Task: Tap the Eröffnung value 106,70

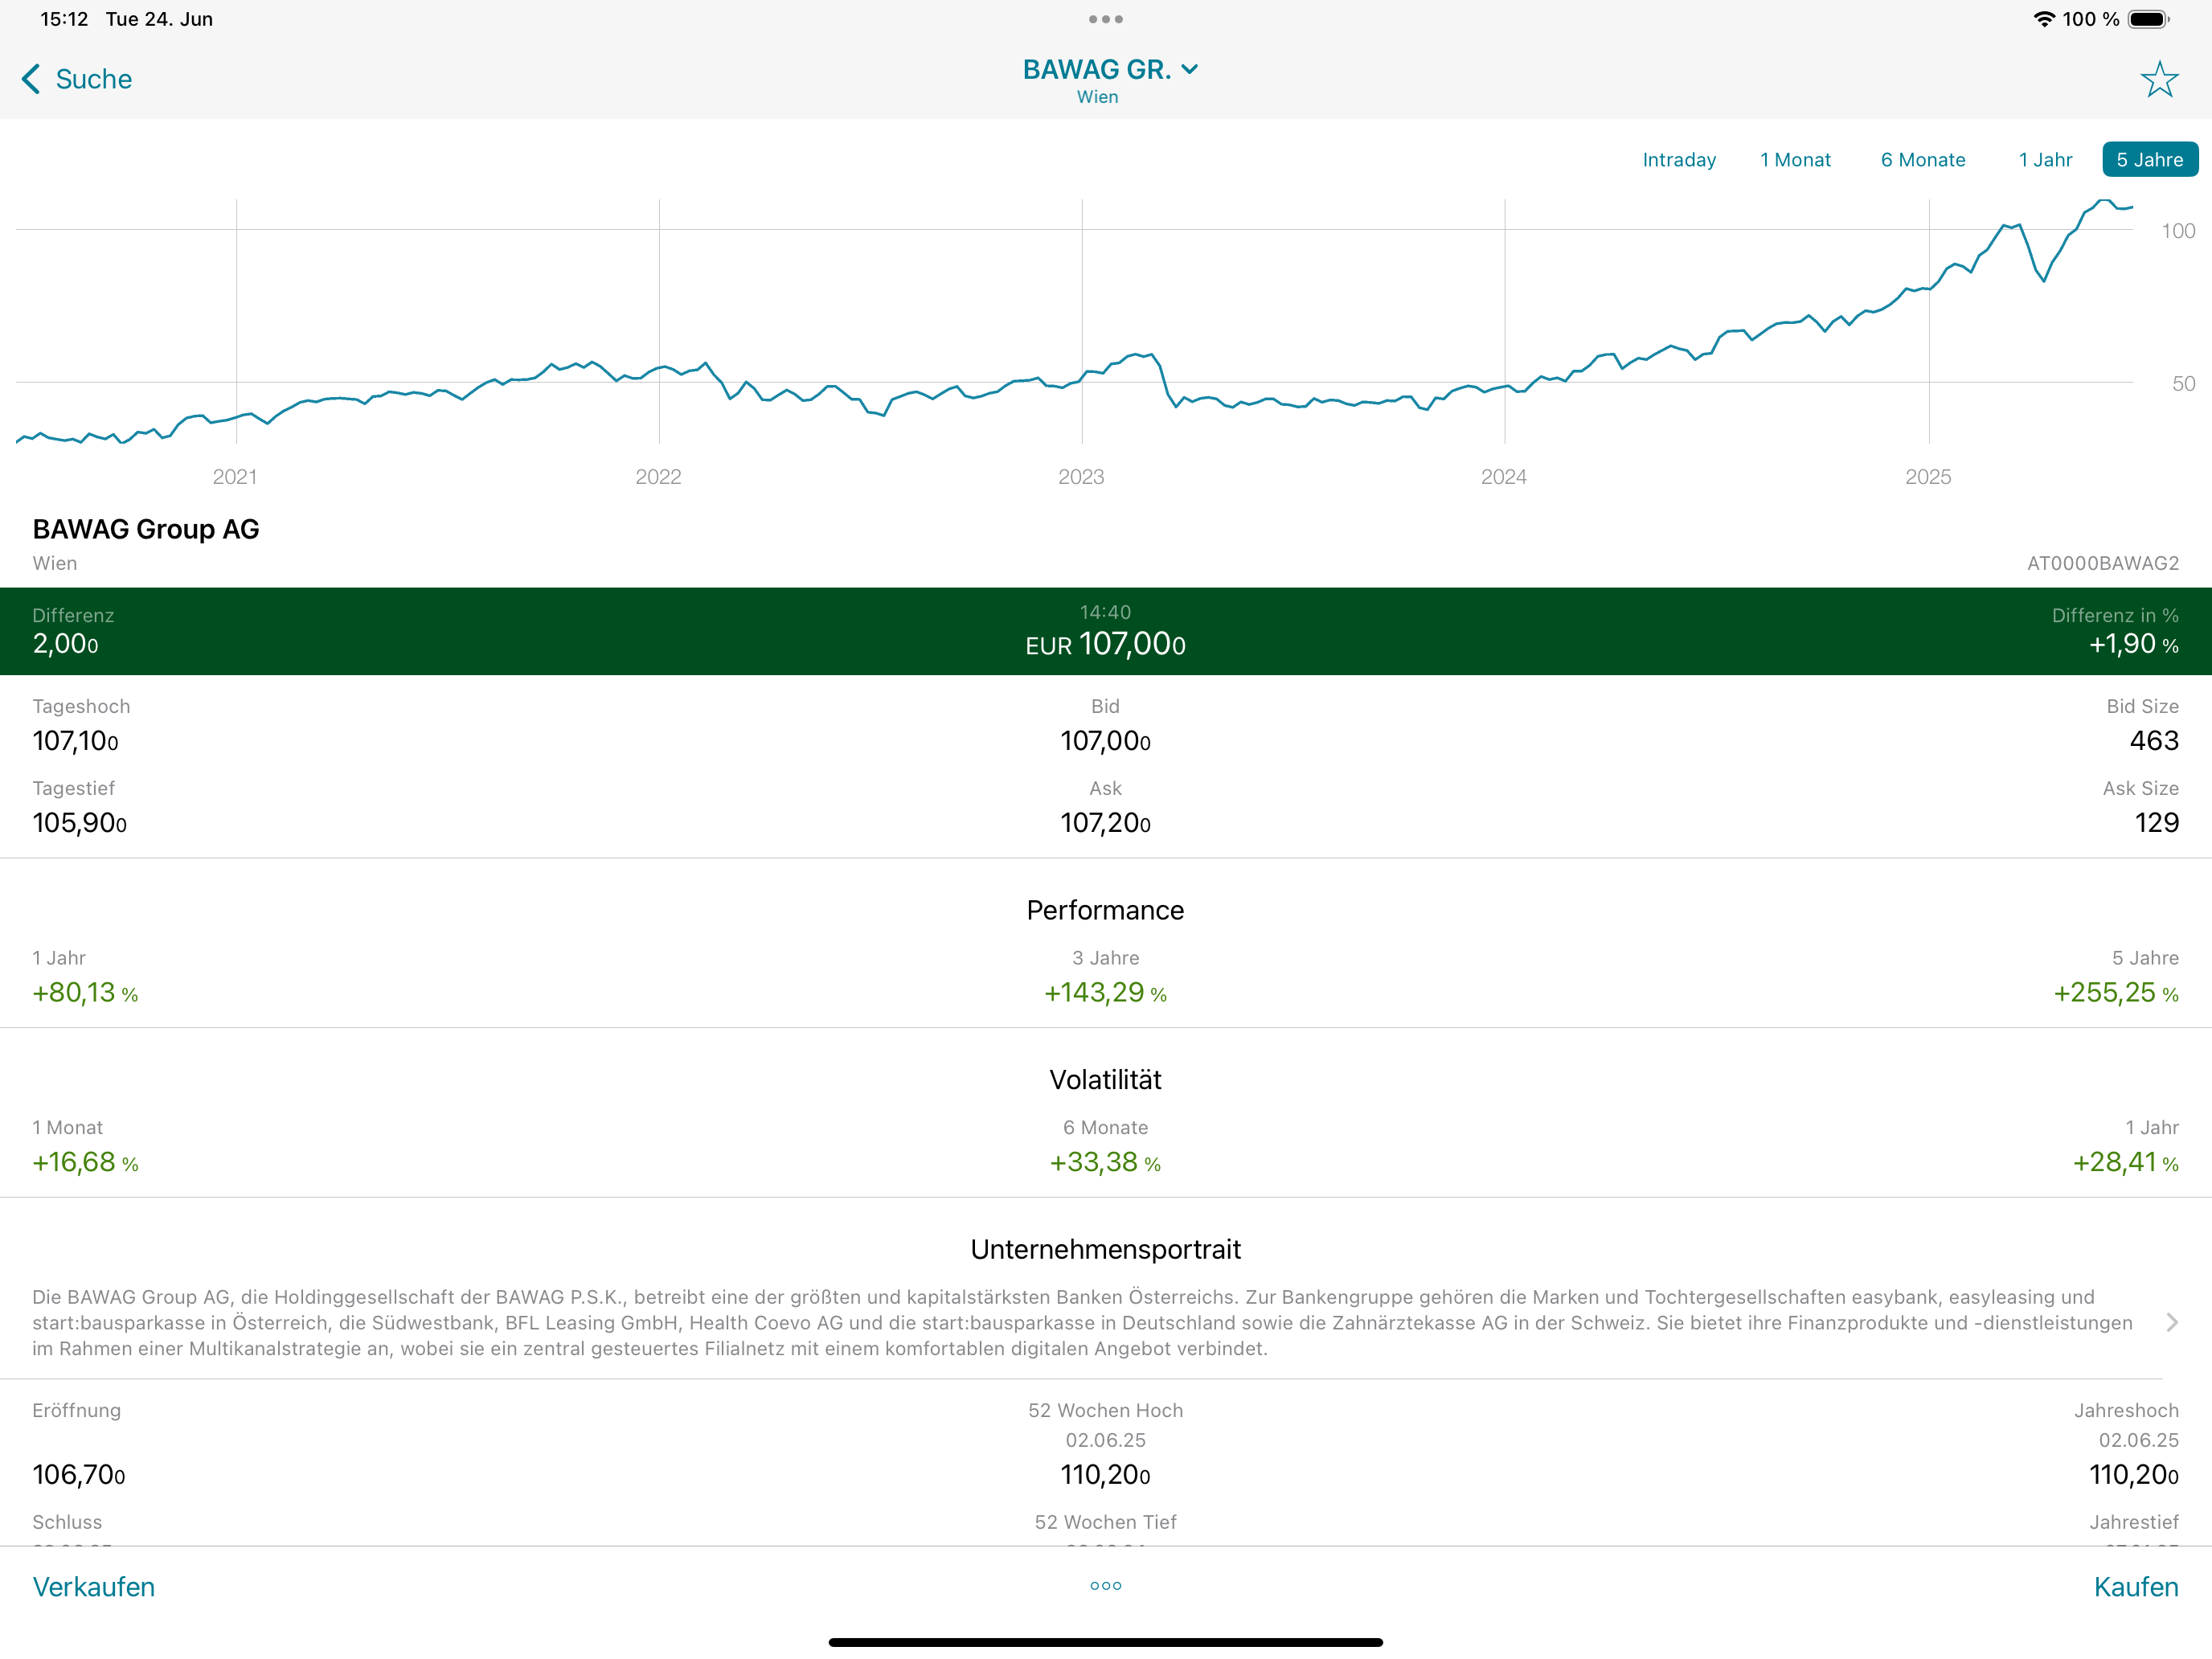Action: pyautogui.click(x=79, y=1475)
